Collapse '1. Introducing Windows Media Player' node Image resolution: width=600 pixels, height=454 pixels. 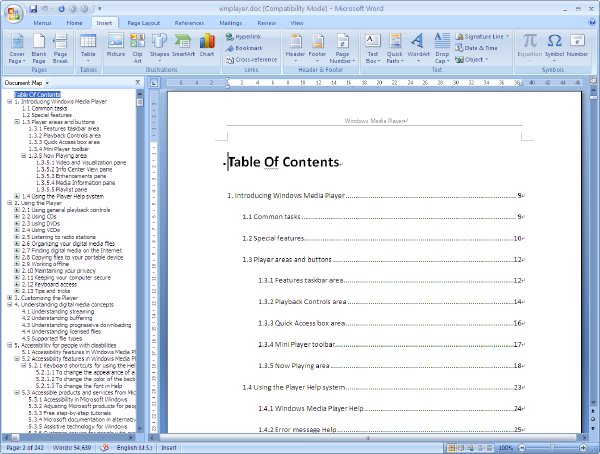10,101
